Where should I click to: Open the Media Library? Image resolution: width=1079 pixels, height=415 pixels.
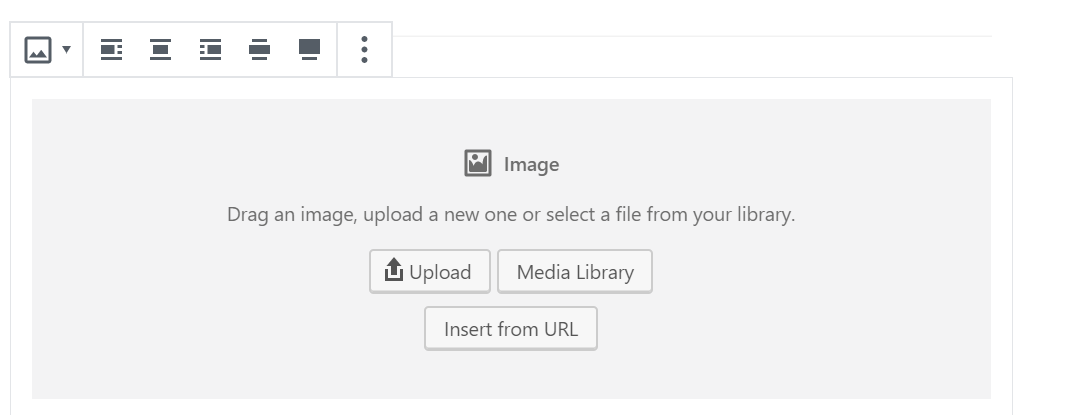575,271
